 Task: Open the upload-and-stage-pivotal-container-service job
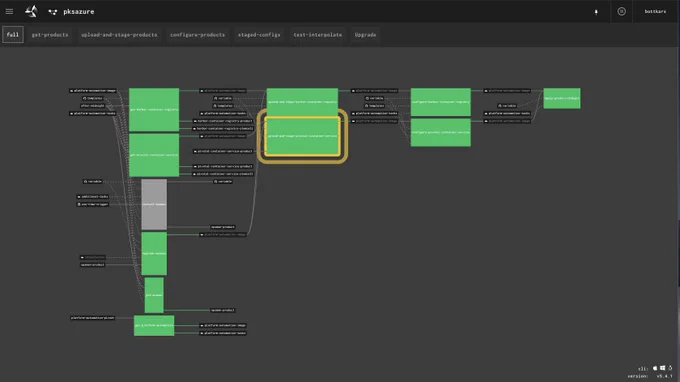click(302, 136)
